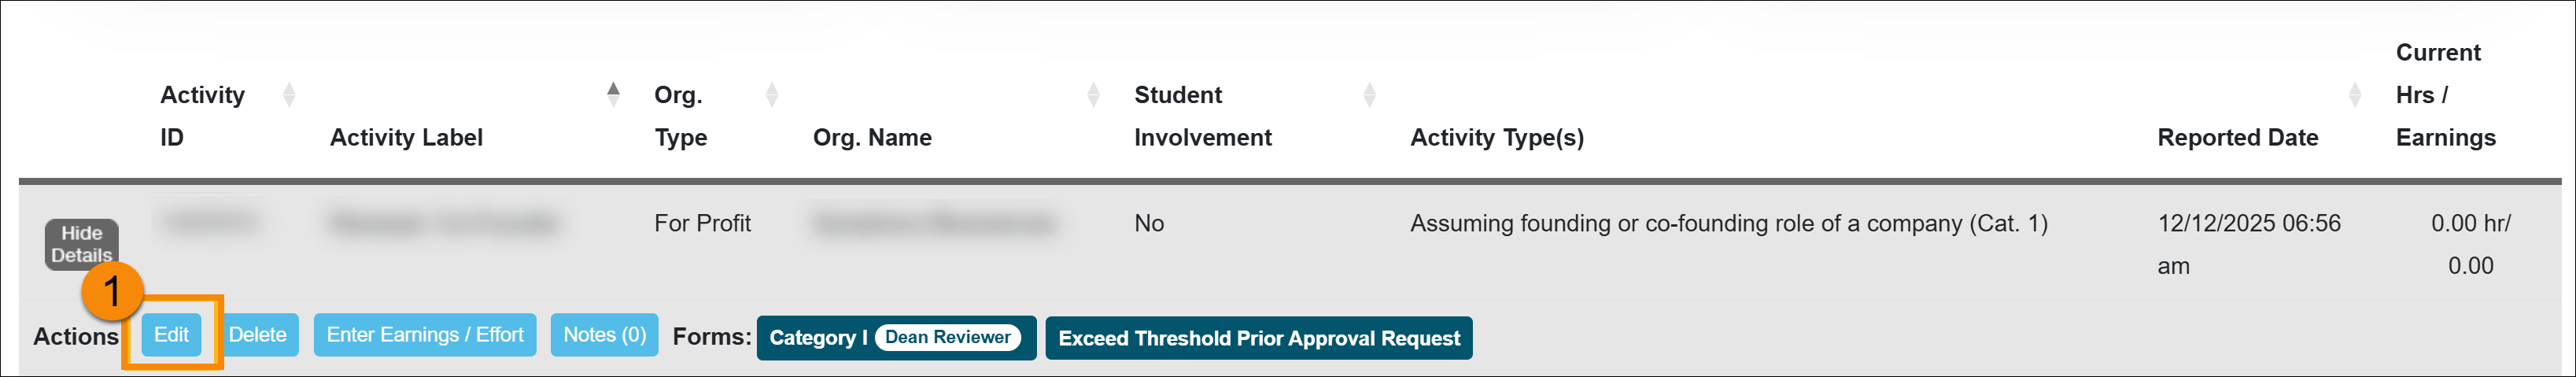The height and width of the screenshot is (377, 2576).
Task: Click sort arrows beside Student Involvement header
Action: coord(1369,95)
